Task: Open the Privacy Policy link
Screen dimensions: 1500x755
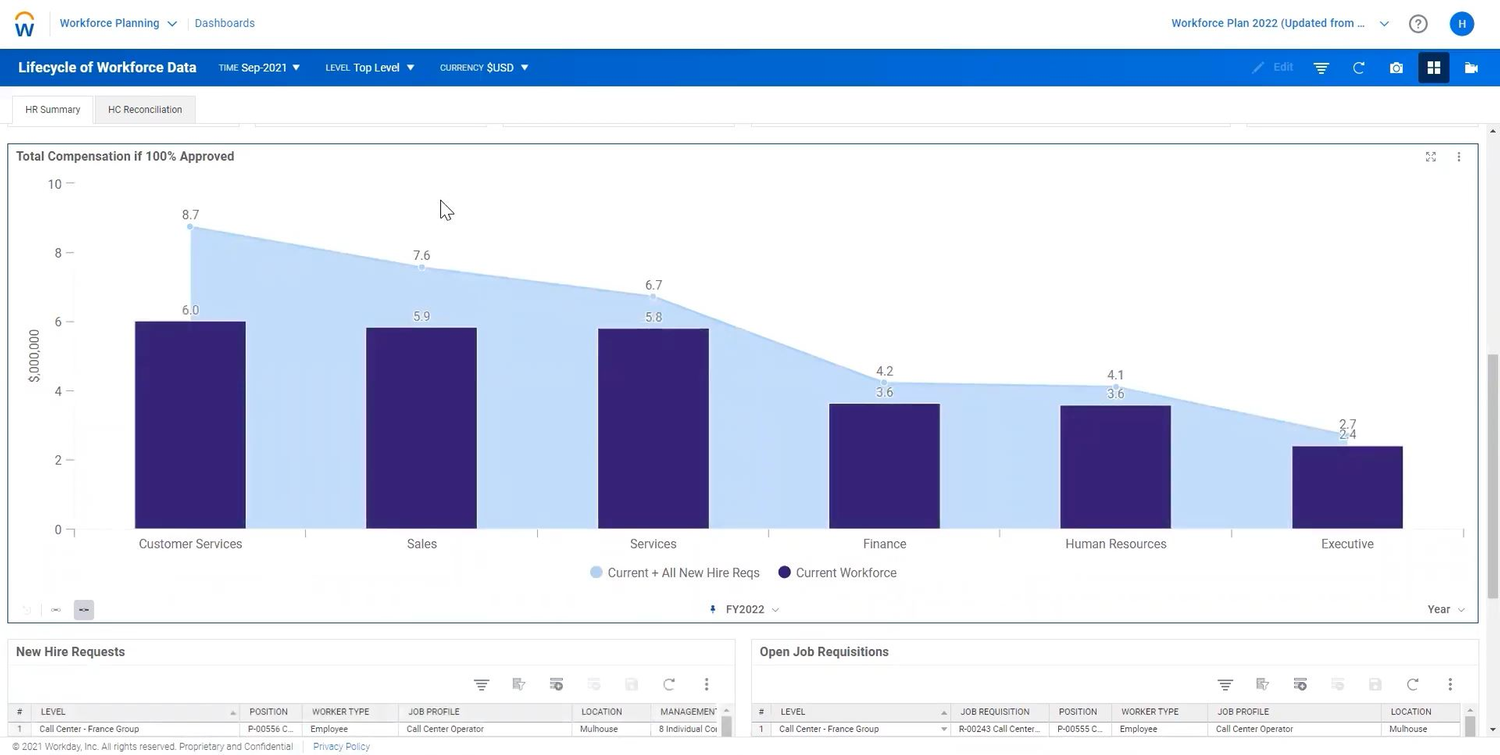Action: click(x=340, y=746)
